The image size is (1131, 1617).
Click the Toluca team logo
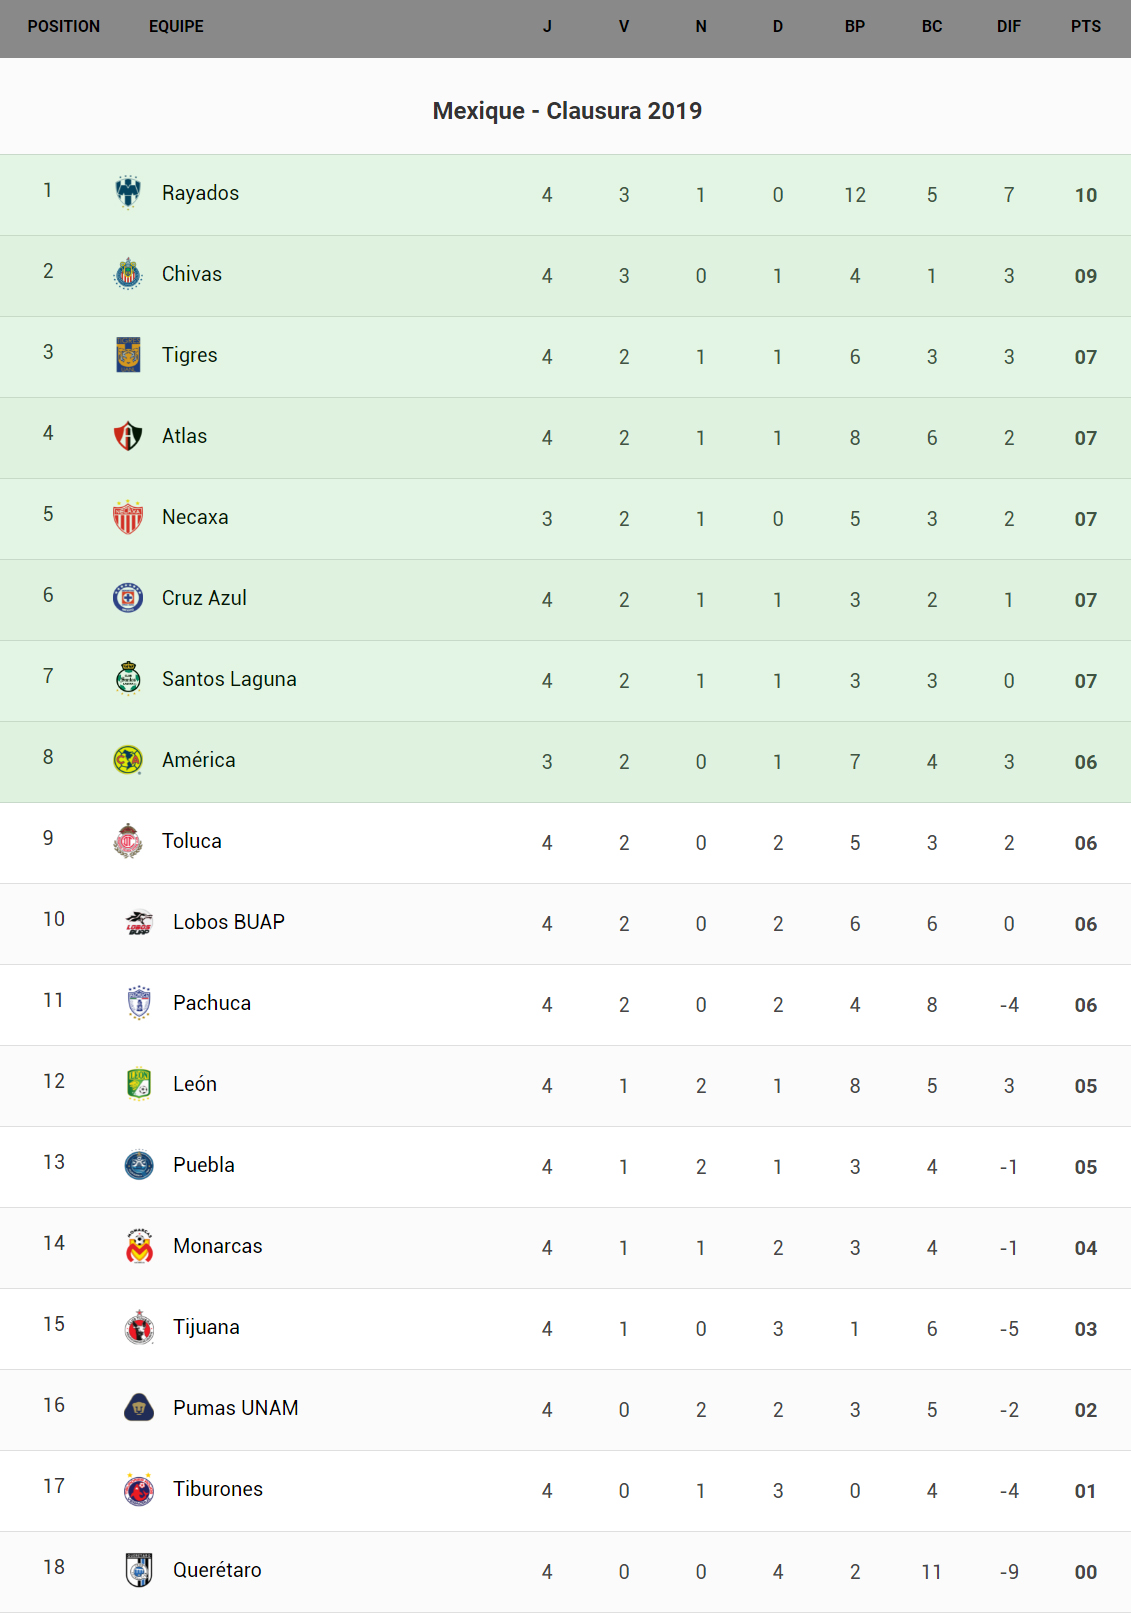pyautogui.click(x=128, y=840)
